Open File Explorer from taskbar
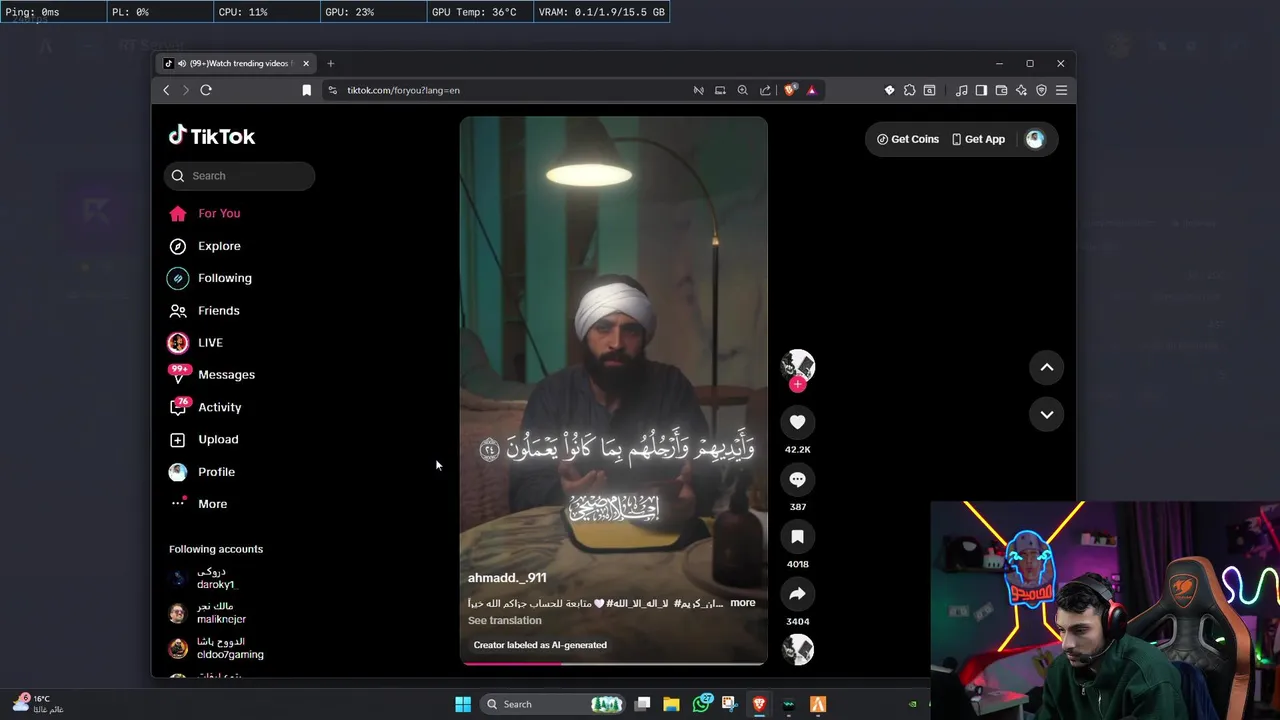 [x=671, y=704]
